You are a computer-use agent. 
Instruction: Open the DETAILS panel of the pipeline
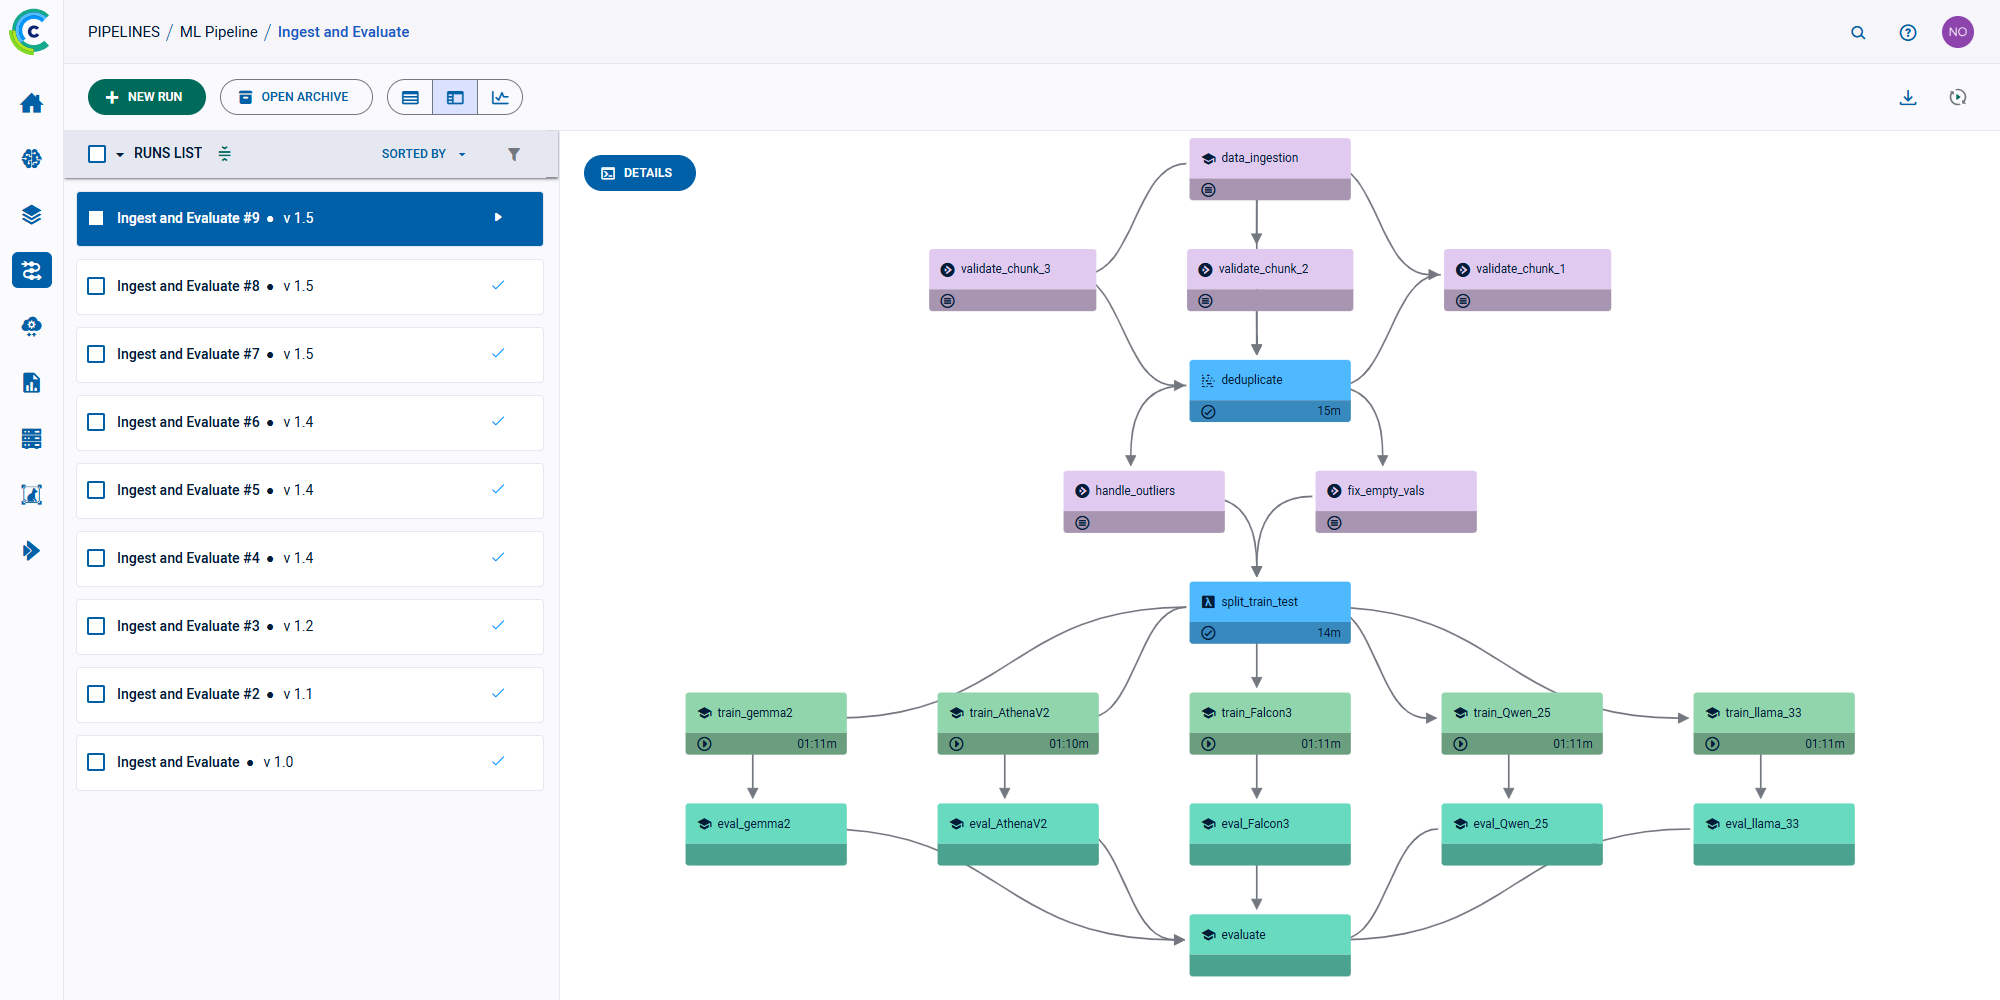[x=639, y=172]
